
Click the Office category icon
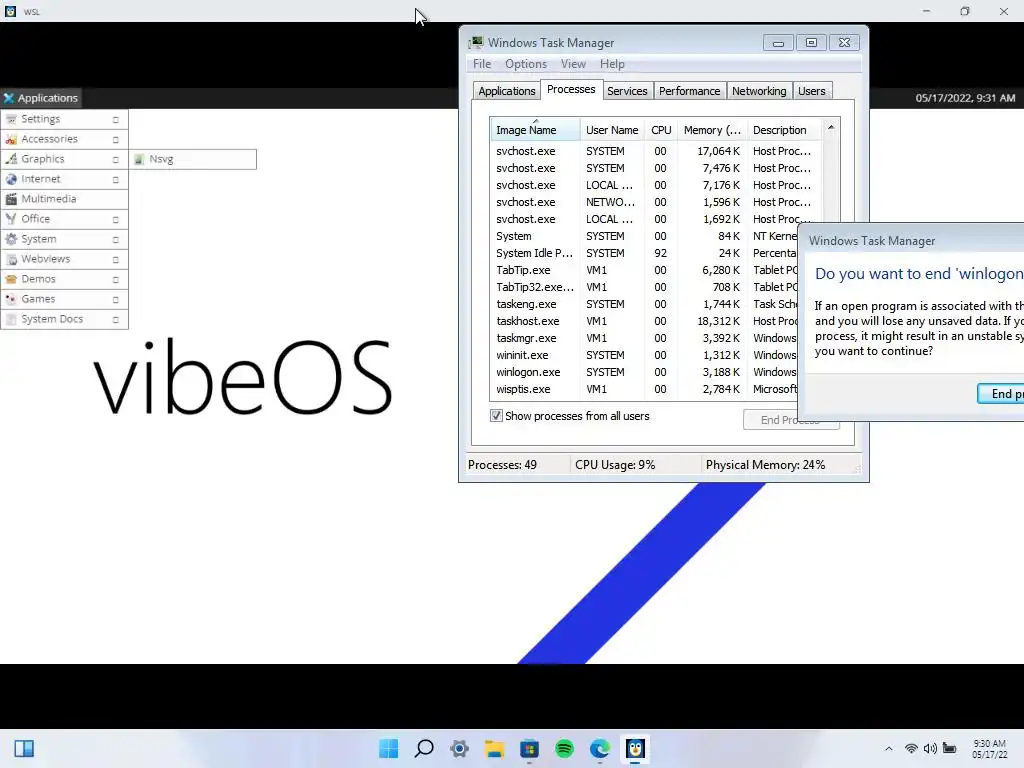point(11,219)
